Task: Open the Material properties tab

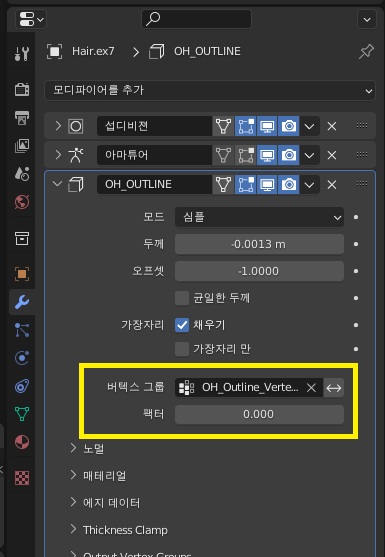Action: 22,442
